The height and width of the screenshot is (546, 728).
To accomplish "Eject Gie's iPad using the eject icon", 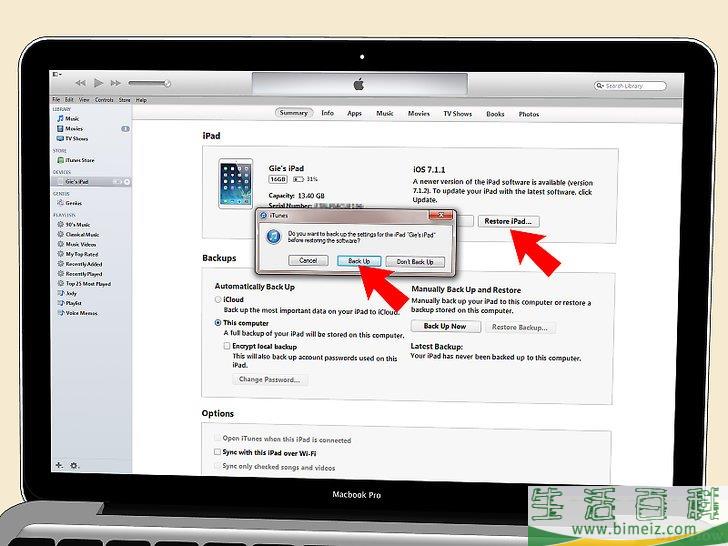I will [127, 182].
